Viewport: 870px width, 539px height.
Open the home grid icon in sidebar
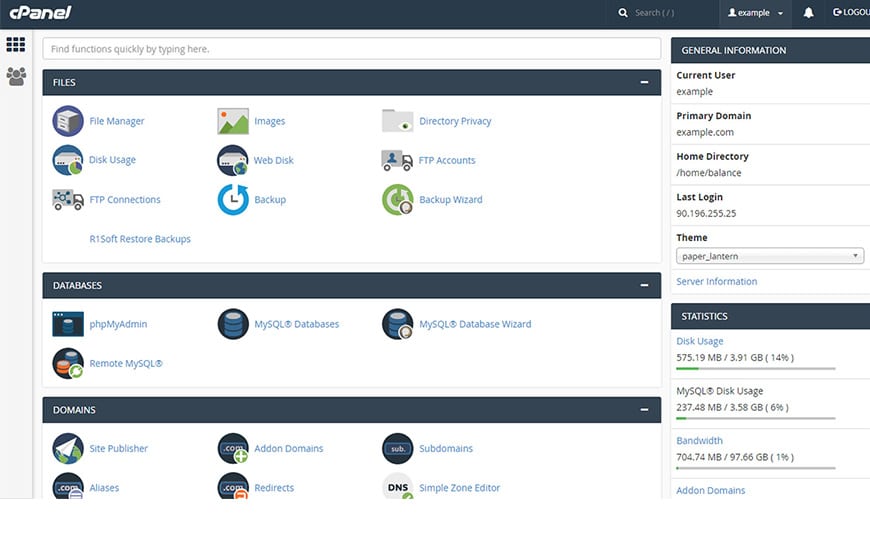coord(16,44)
